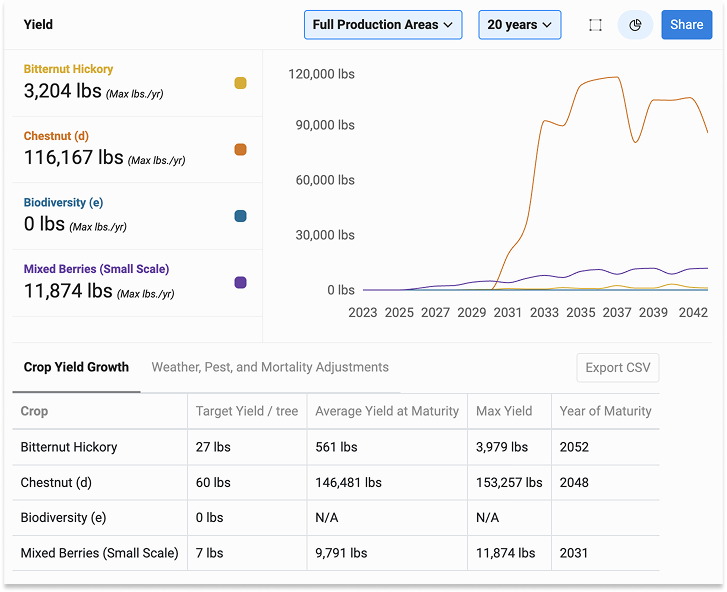
Task: Open the 20 years timeframe dropdown
Action: 519,25
